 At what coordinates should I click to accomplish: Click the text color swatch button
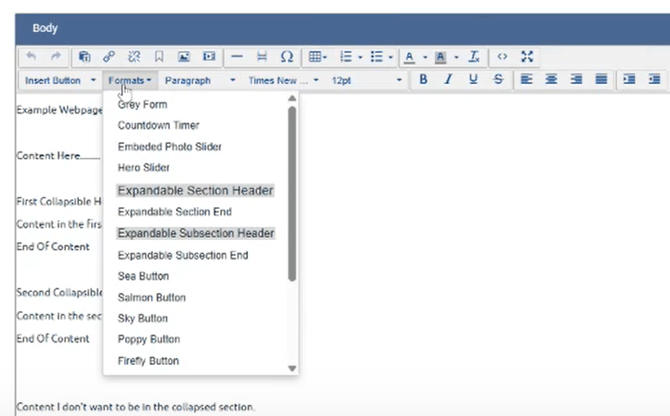410,57
